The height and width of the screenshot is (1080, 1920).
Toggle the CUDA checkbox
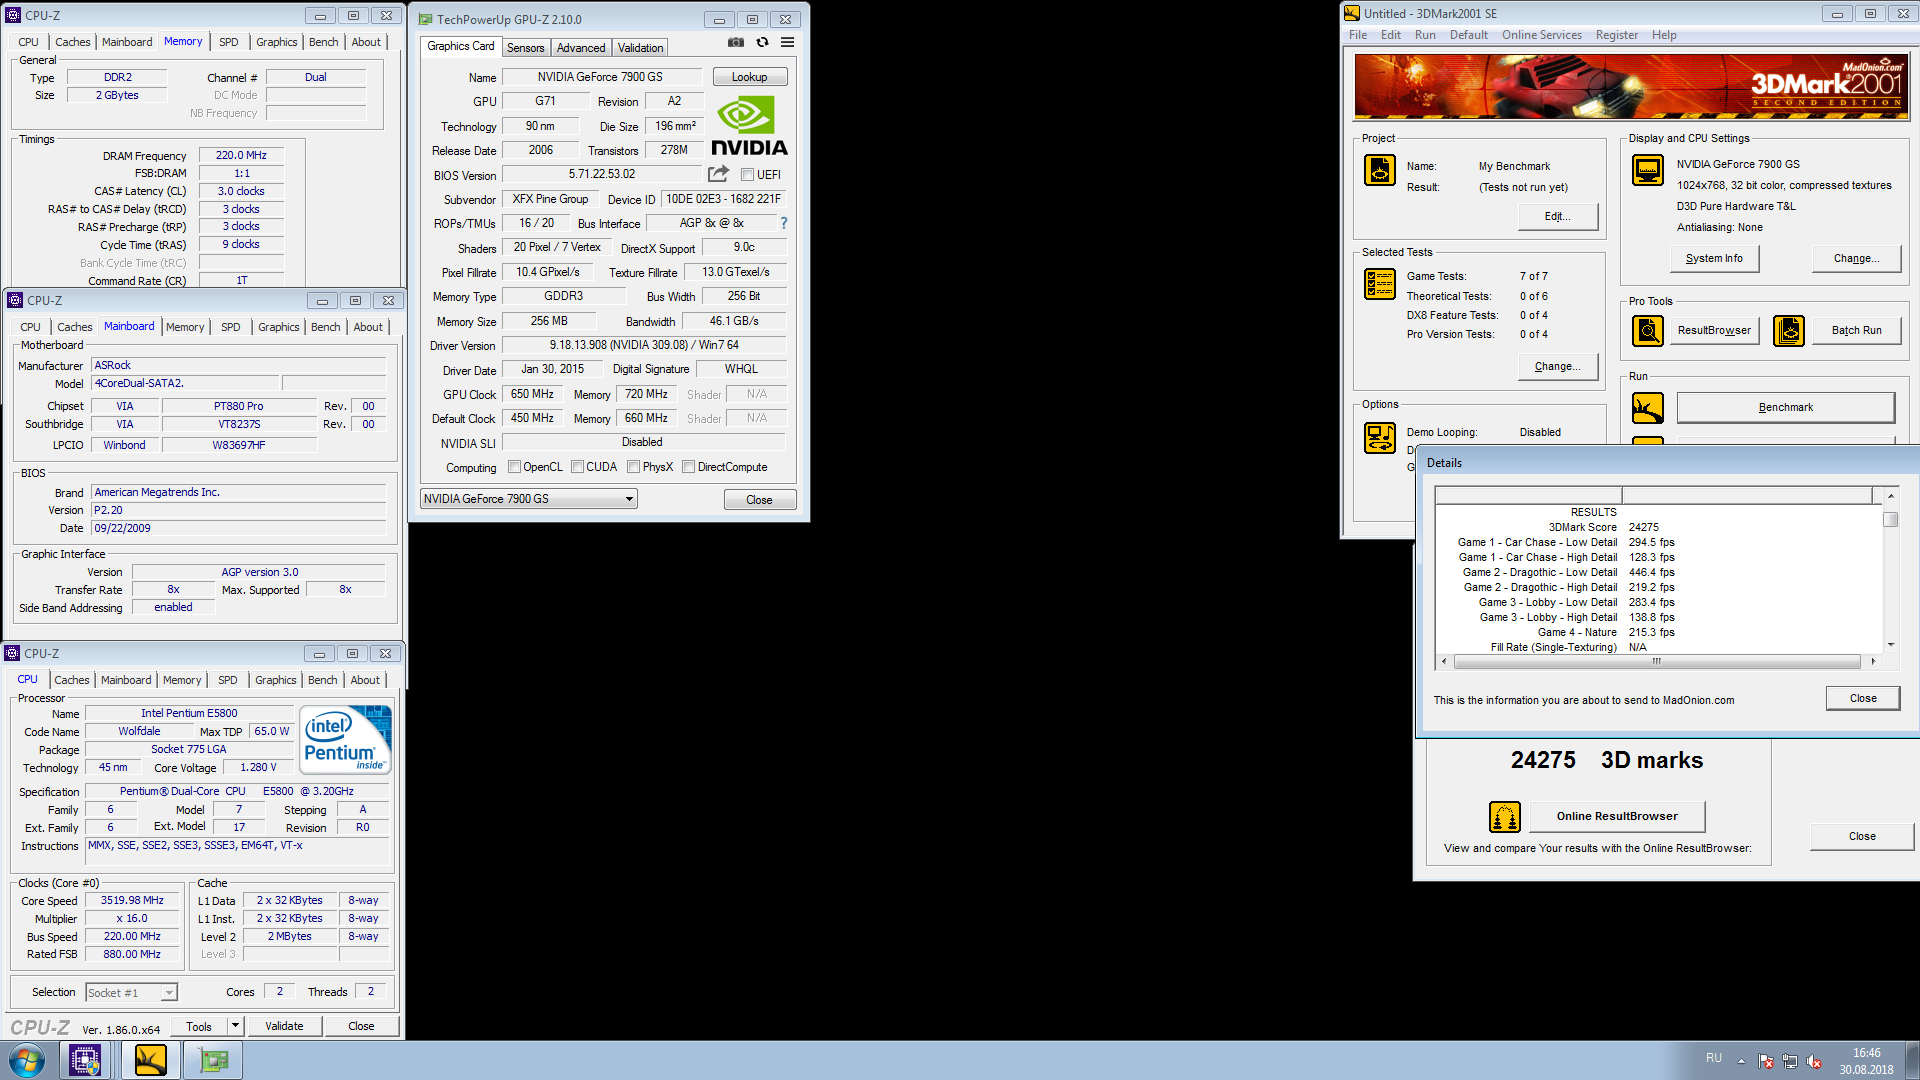point(577,467)
